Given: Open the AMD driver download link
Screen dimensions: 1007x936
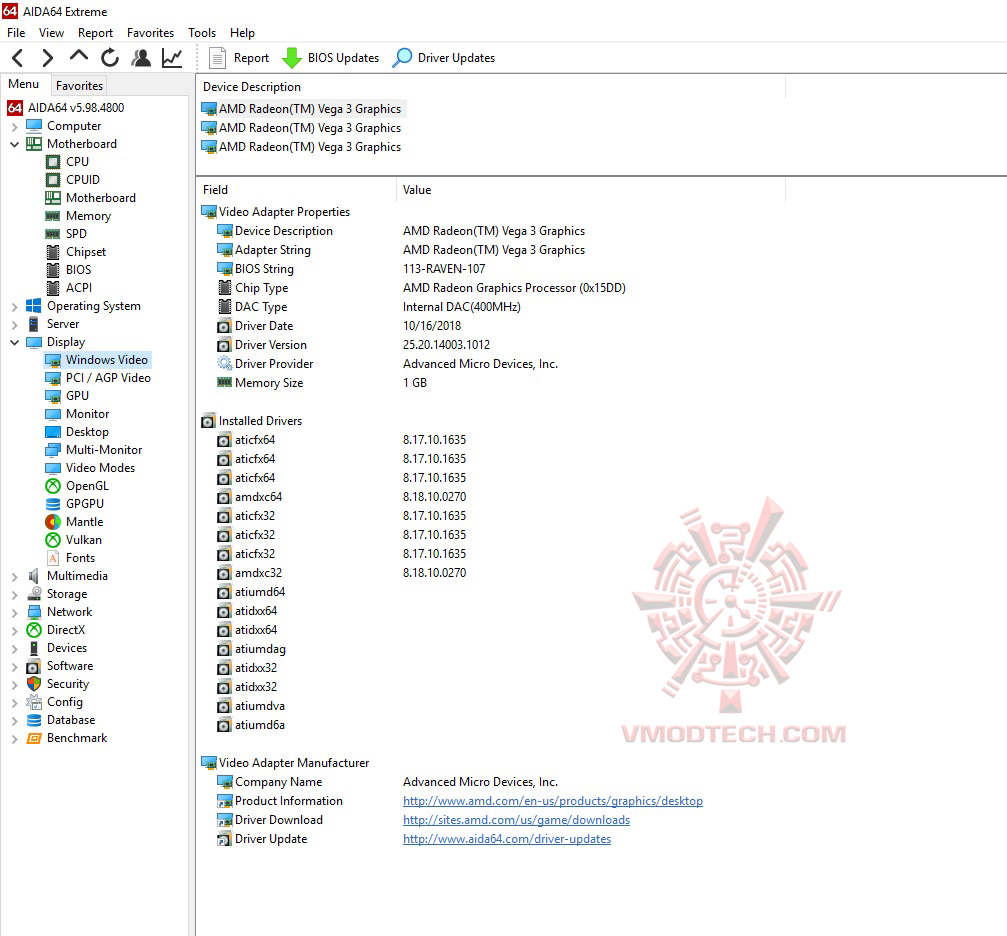Looking at the screenshot, I should click(x=516, y=820).
